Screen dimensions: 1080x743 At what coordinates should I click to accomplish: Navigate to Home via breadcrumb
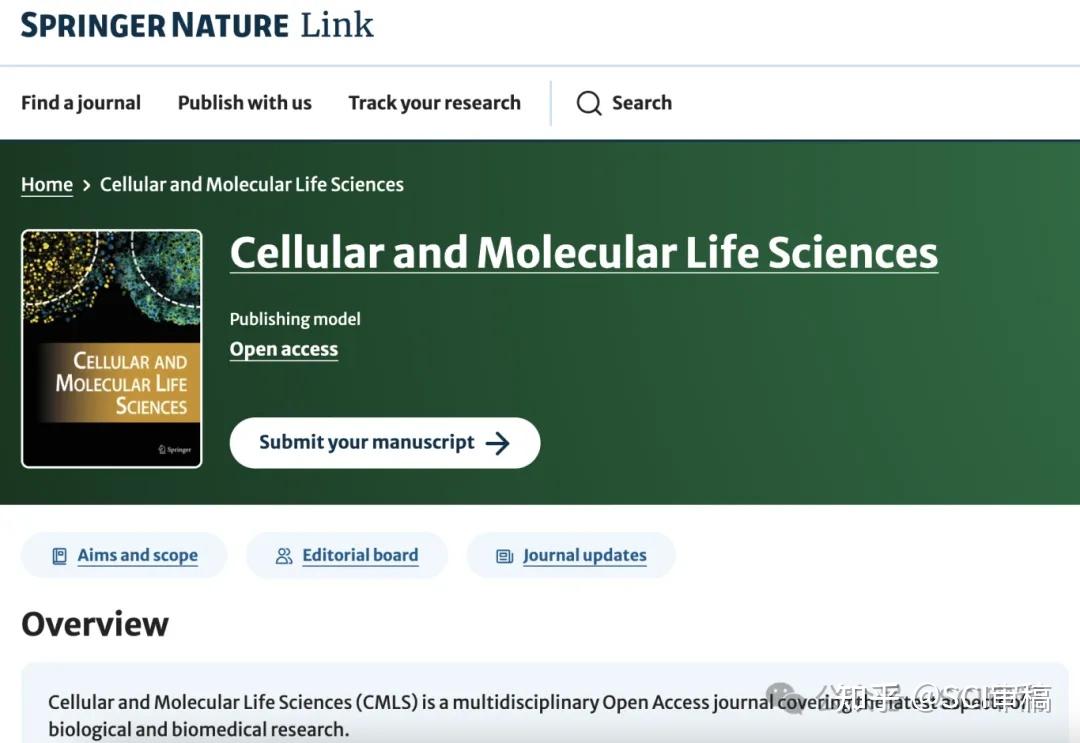46,184
